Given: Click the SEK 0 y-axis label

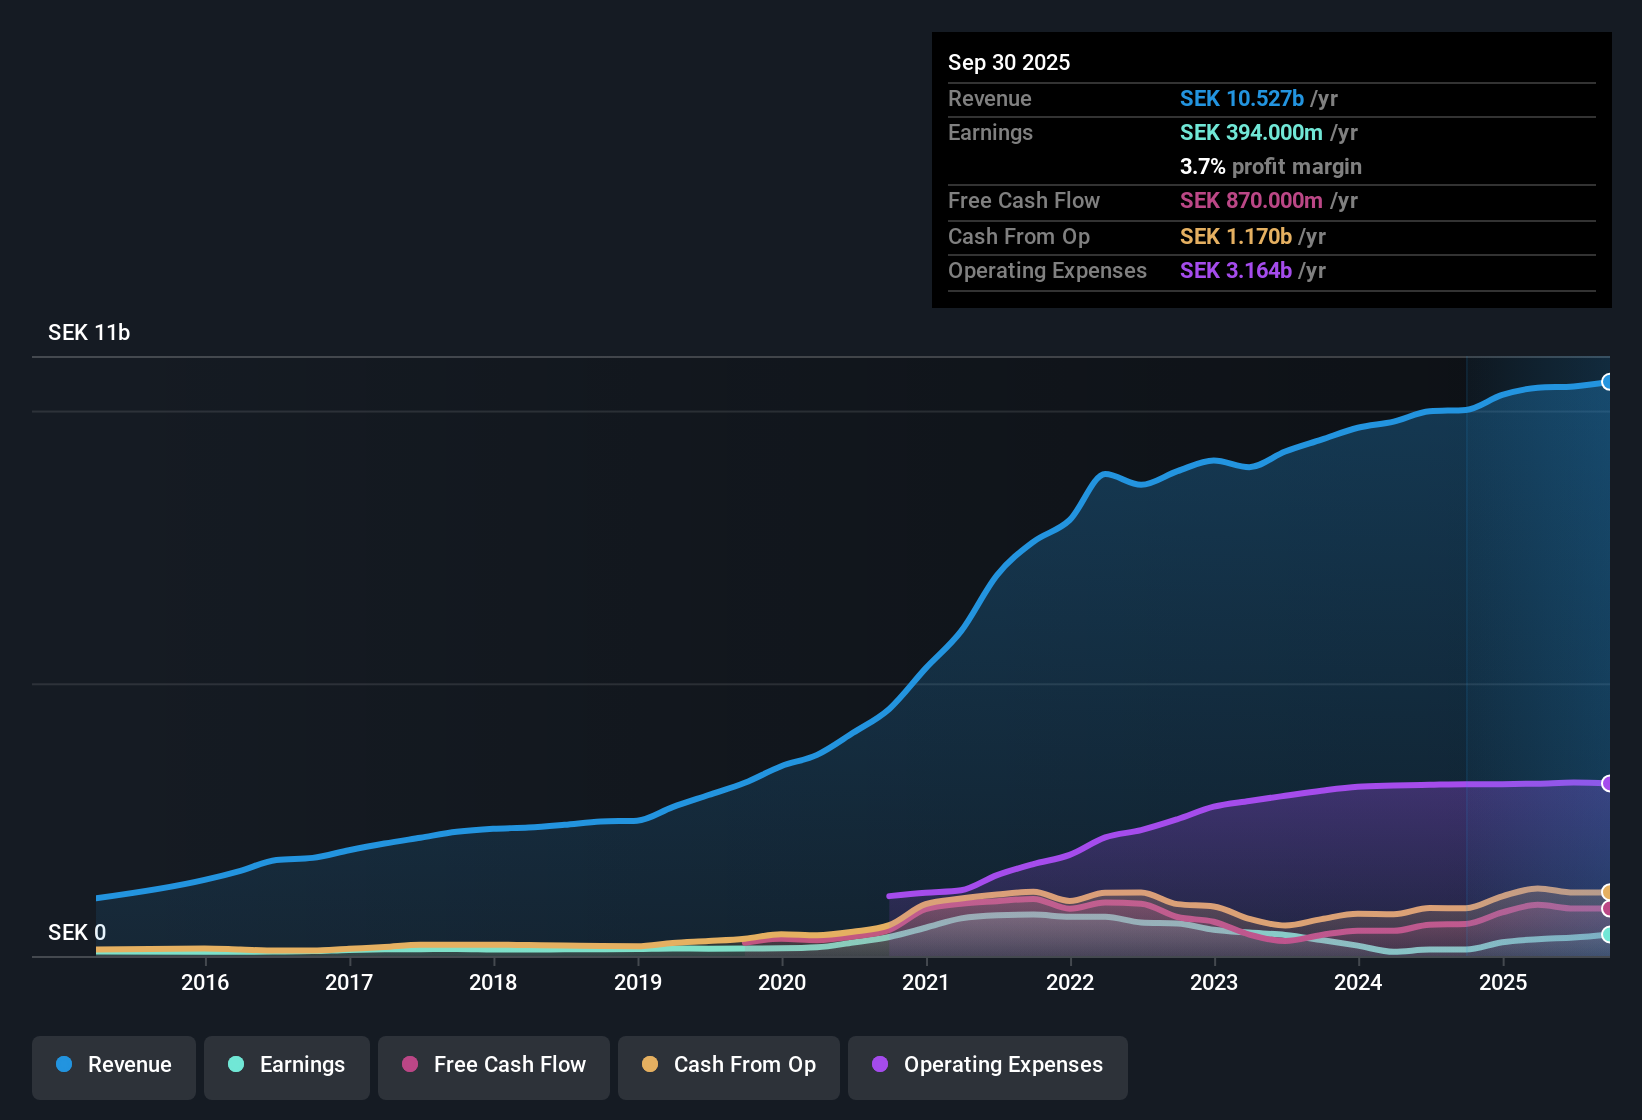Looking at the screenshot, I should (77, 933).
